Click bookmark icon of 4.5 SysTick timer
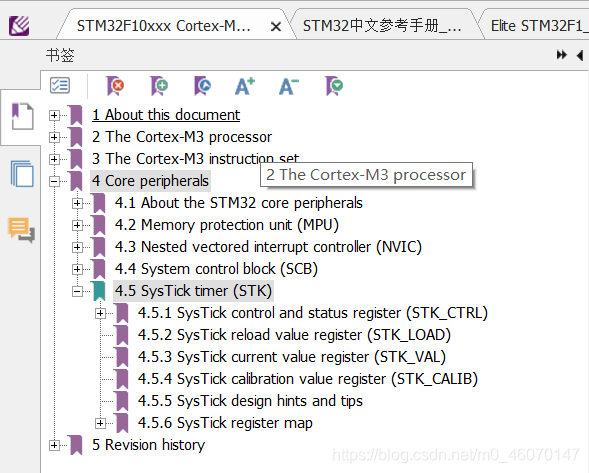 point(99,291)
